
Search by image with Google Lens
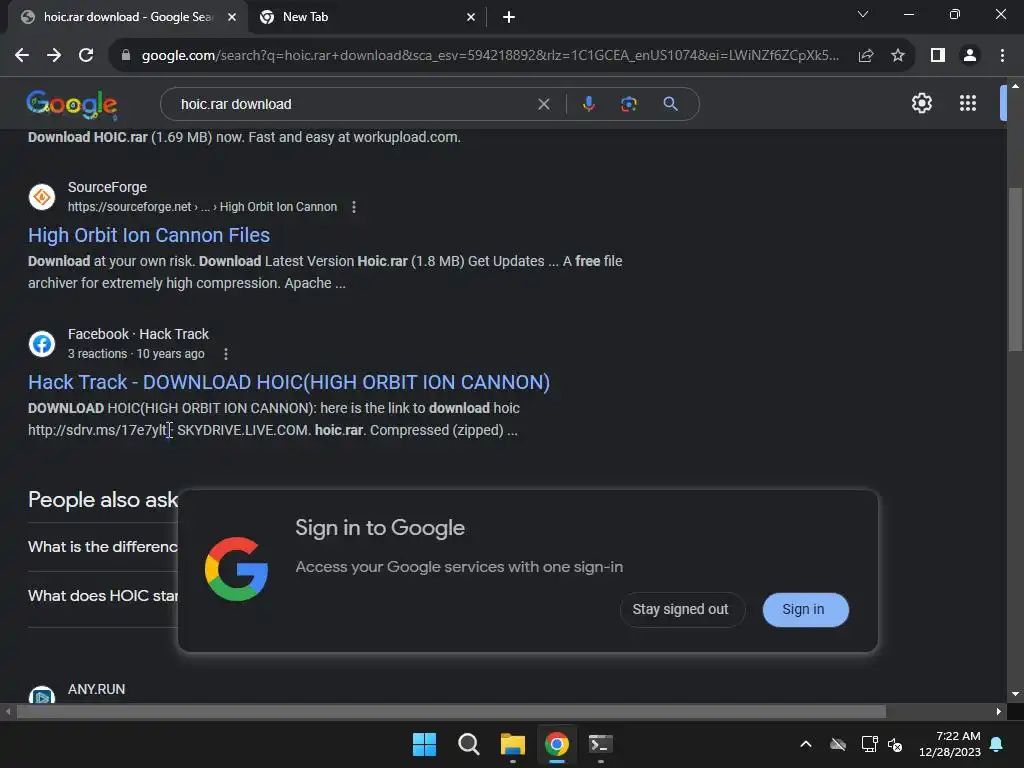tap(628, 104)
